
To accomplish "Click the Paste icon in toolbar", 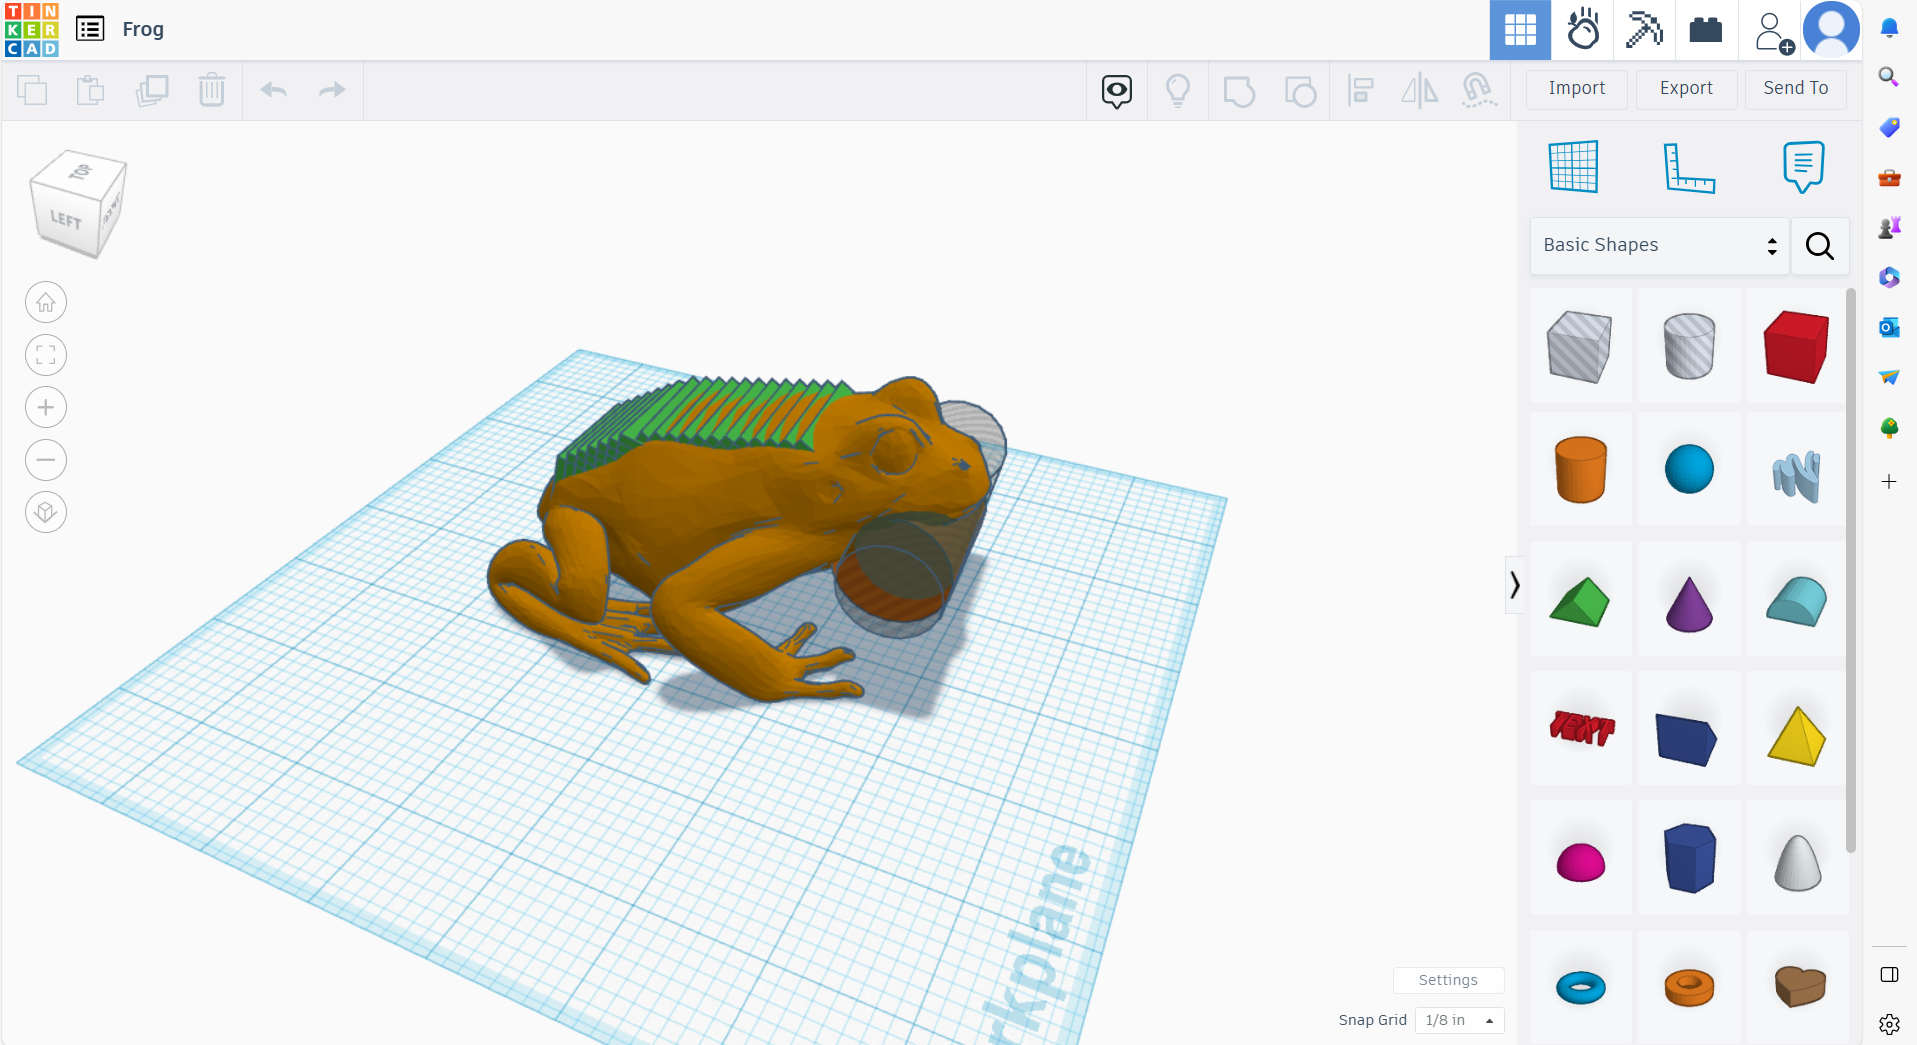I will (91, 90).
